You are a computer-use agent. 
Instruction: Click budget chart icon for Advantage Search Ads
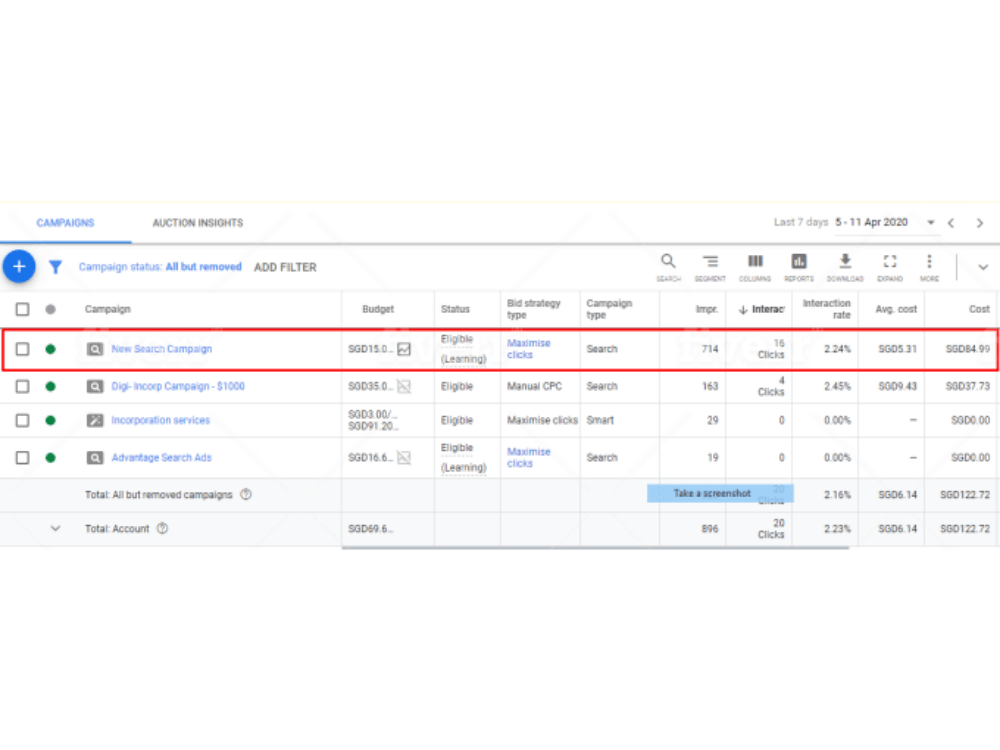pyautogui.click(x=404, y=458)
